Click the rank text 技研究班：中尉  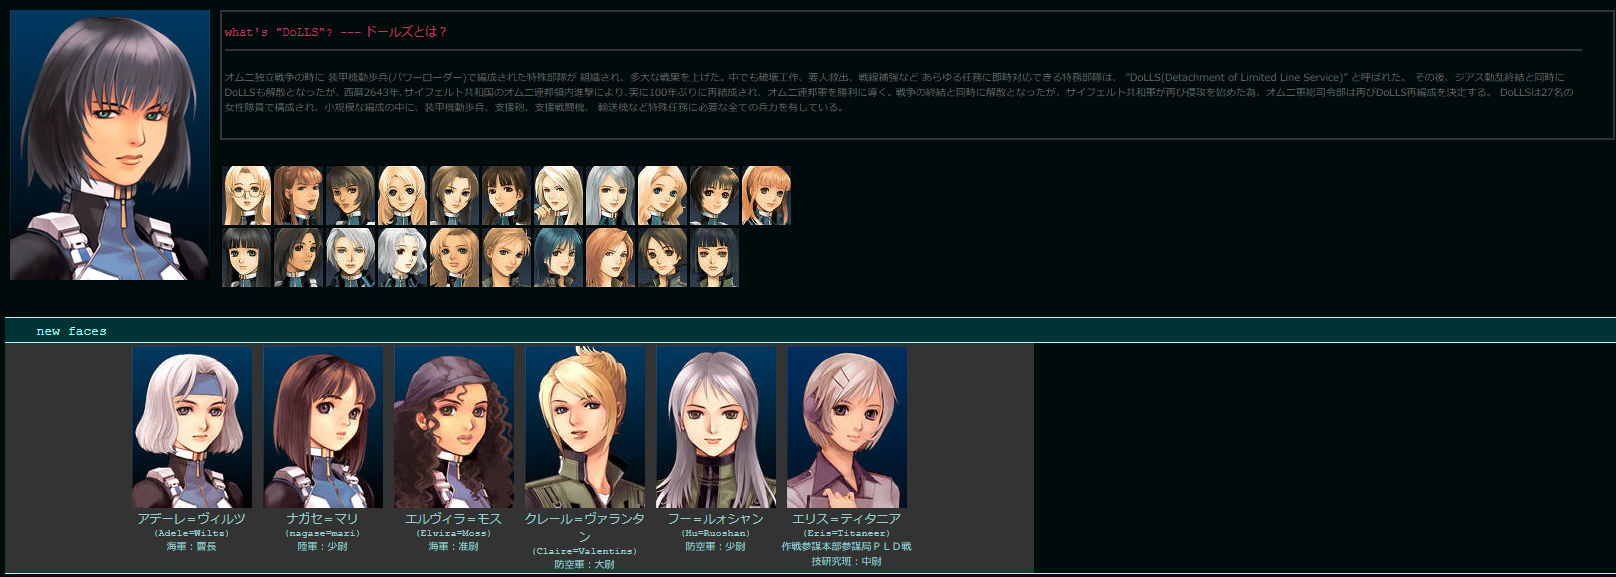pyautogui.click(x=847, y=562)
